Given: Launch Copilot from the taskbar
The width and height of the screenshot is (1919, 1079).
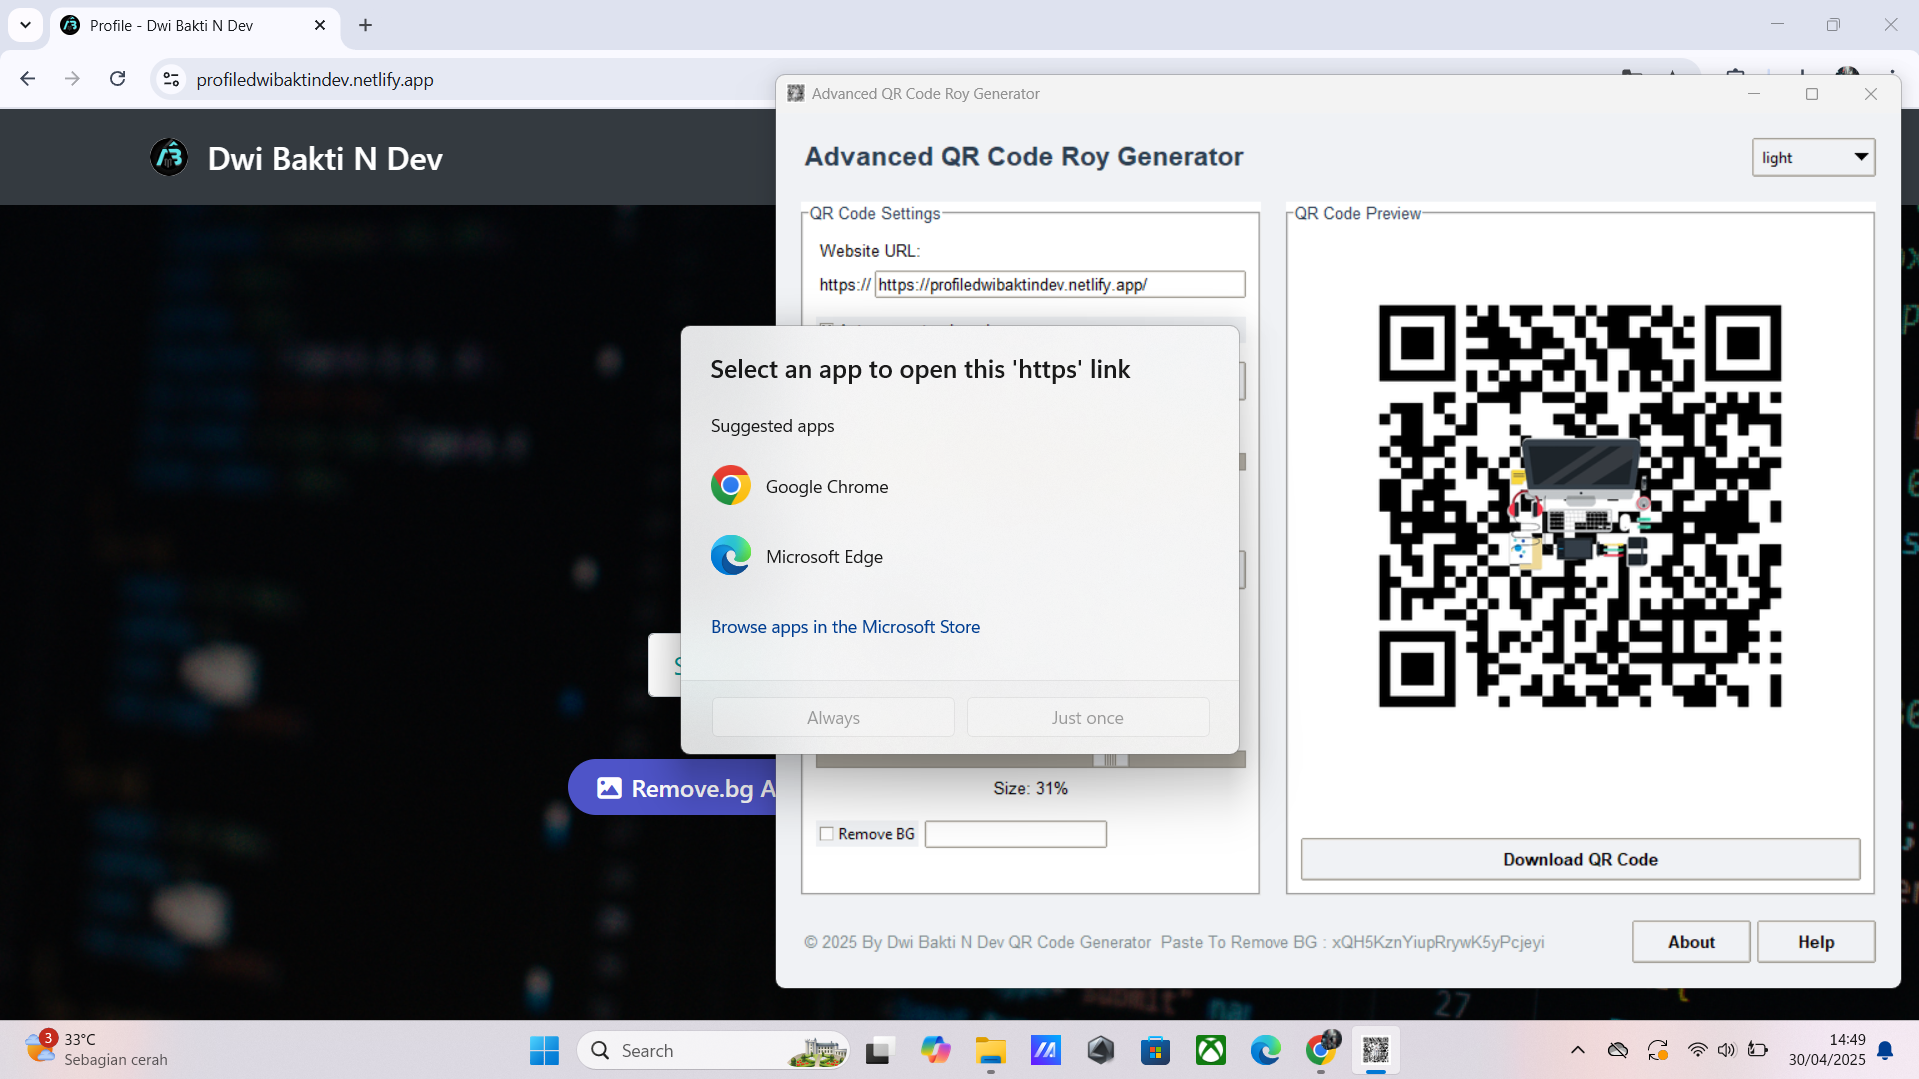Looking at the screenshot, I should (x=936, y=1050).
